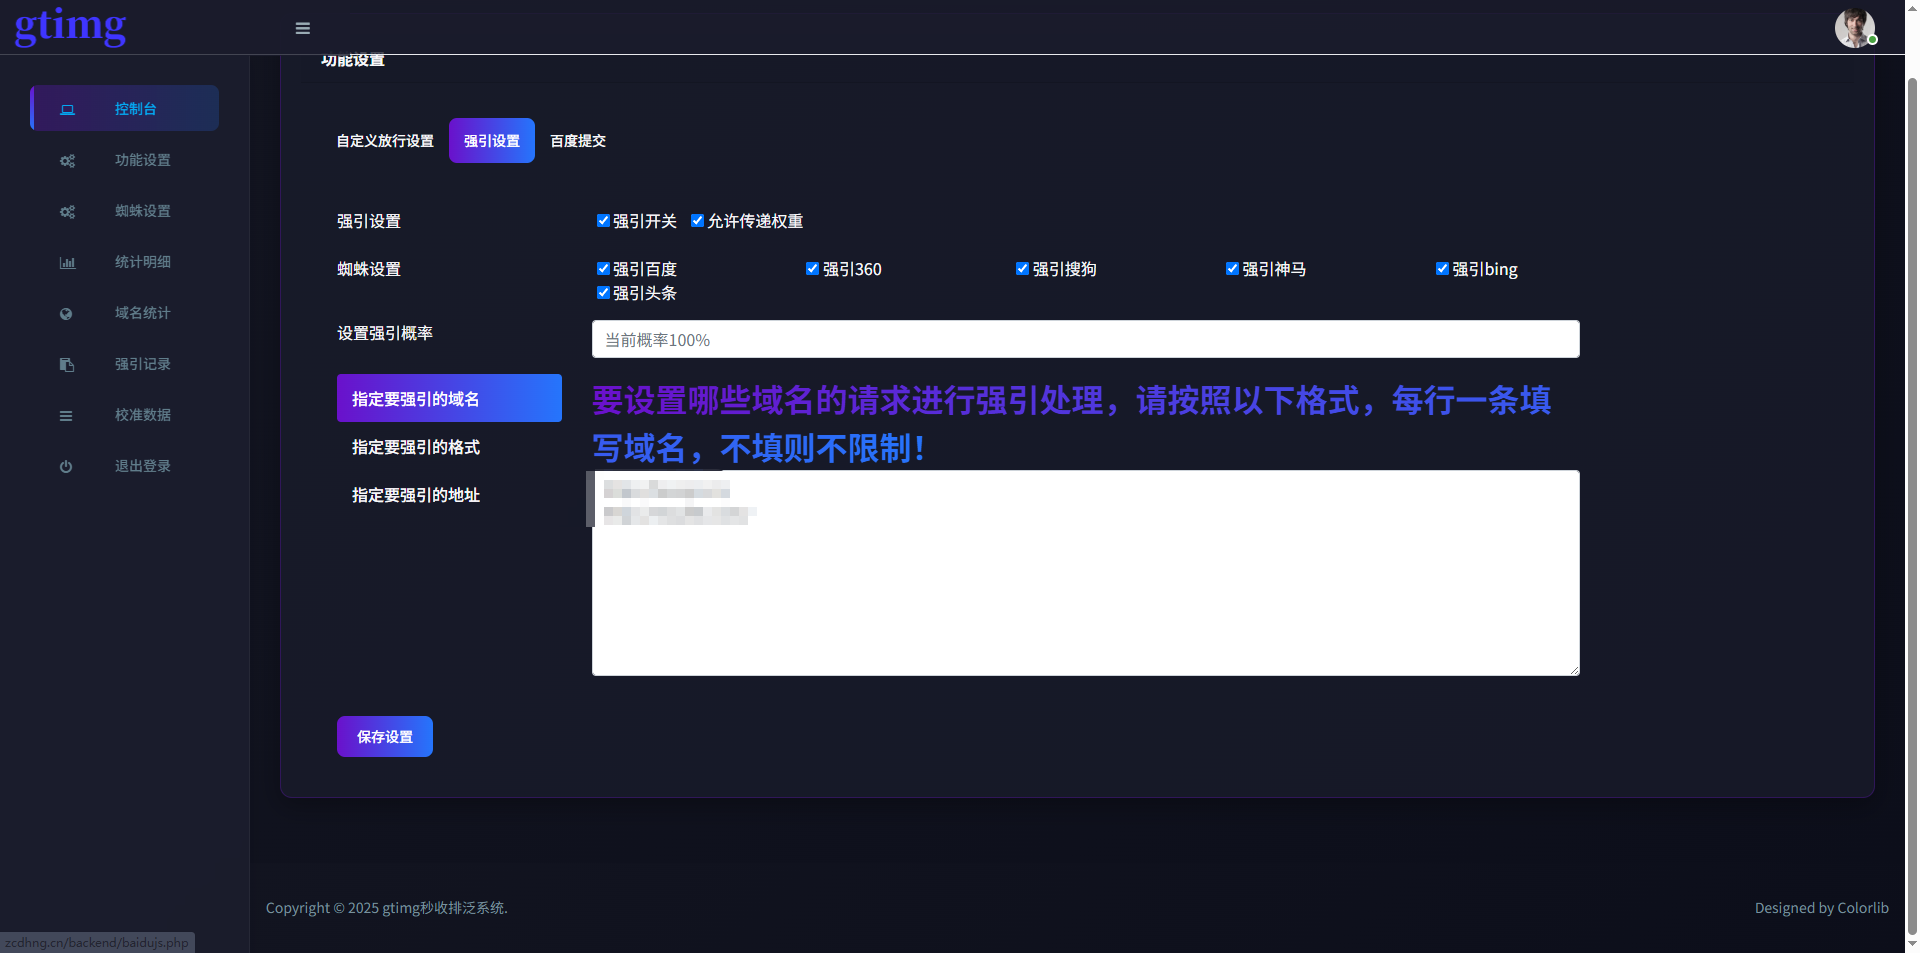Screen dimensions: 1920x953
Task: Click the 蜘蛛设置 gears icon
Action: point(67,211)
